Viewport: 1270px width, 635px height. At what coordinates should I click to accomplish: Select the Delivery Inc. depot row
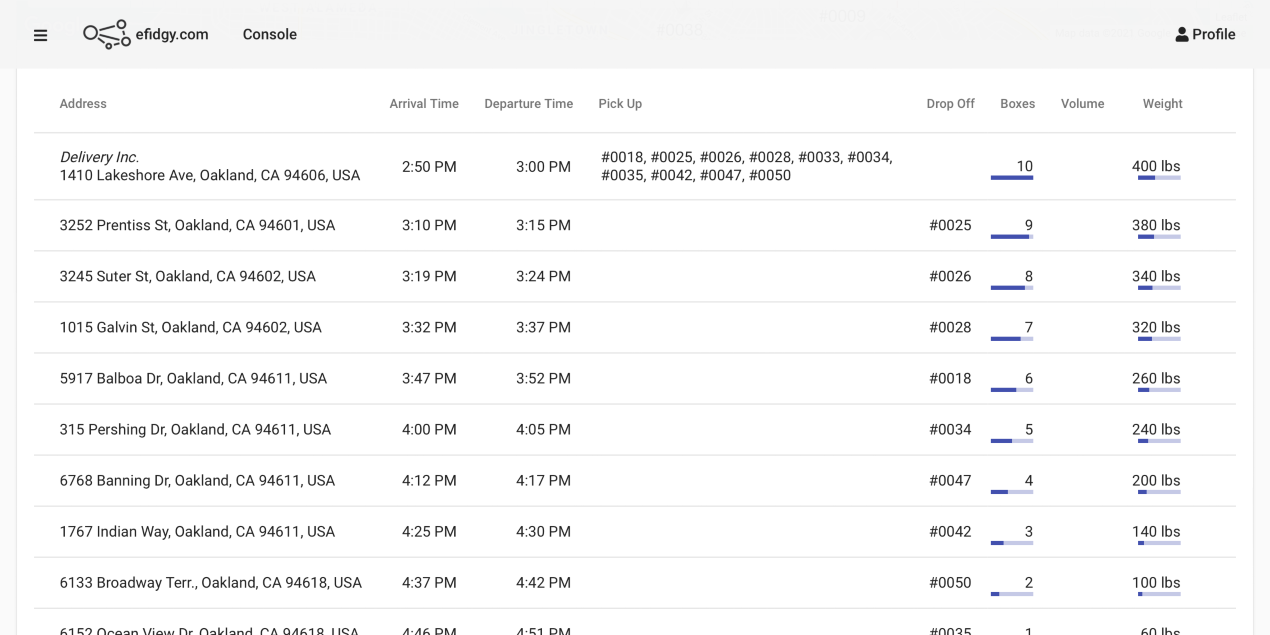click(209, 167)
